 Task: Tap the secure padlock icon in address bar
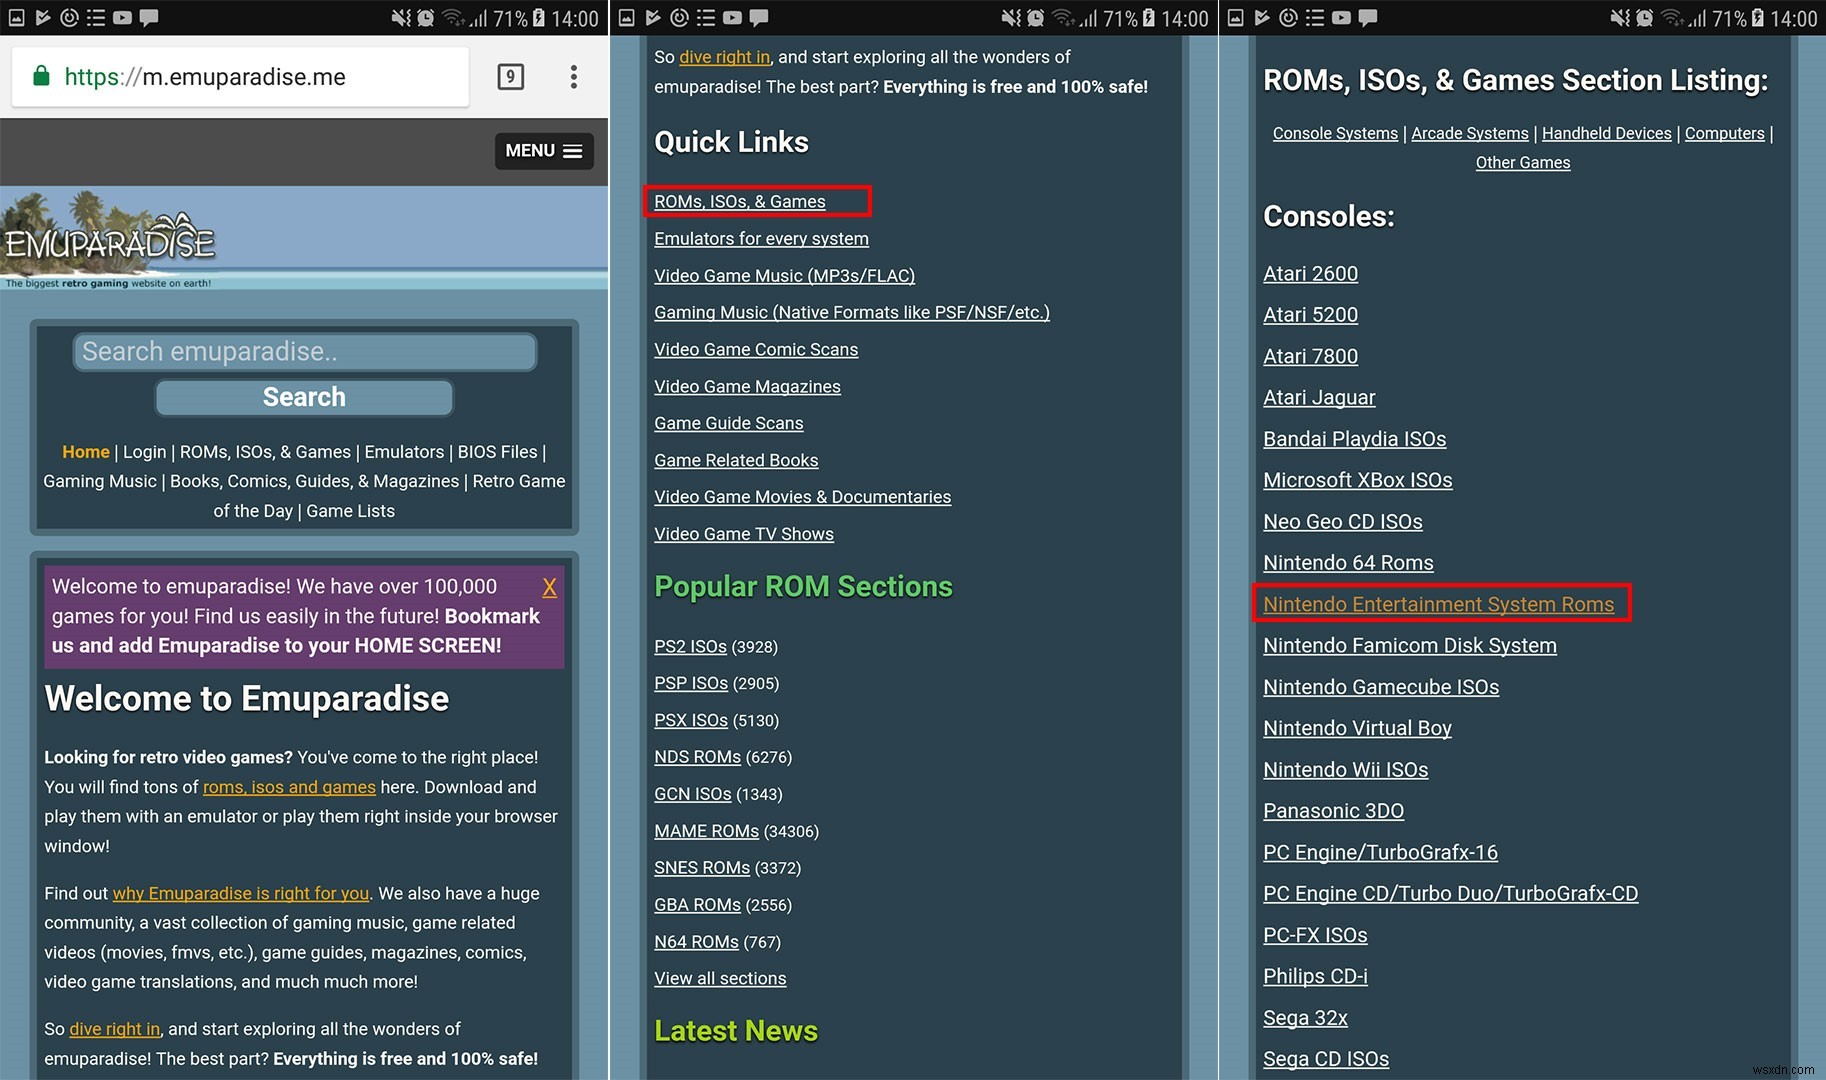41,77
